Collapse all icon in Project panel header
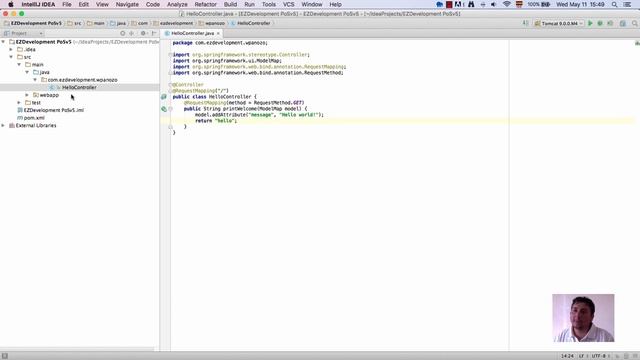Screen dimensions: 640x360 pyautogui.click(x=131, y=33)
